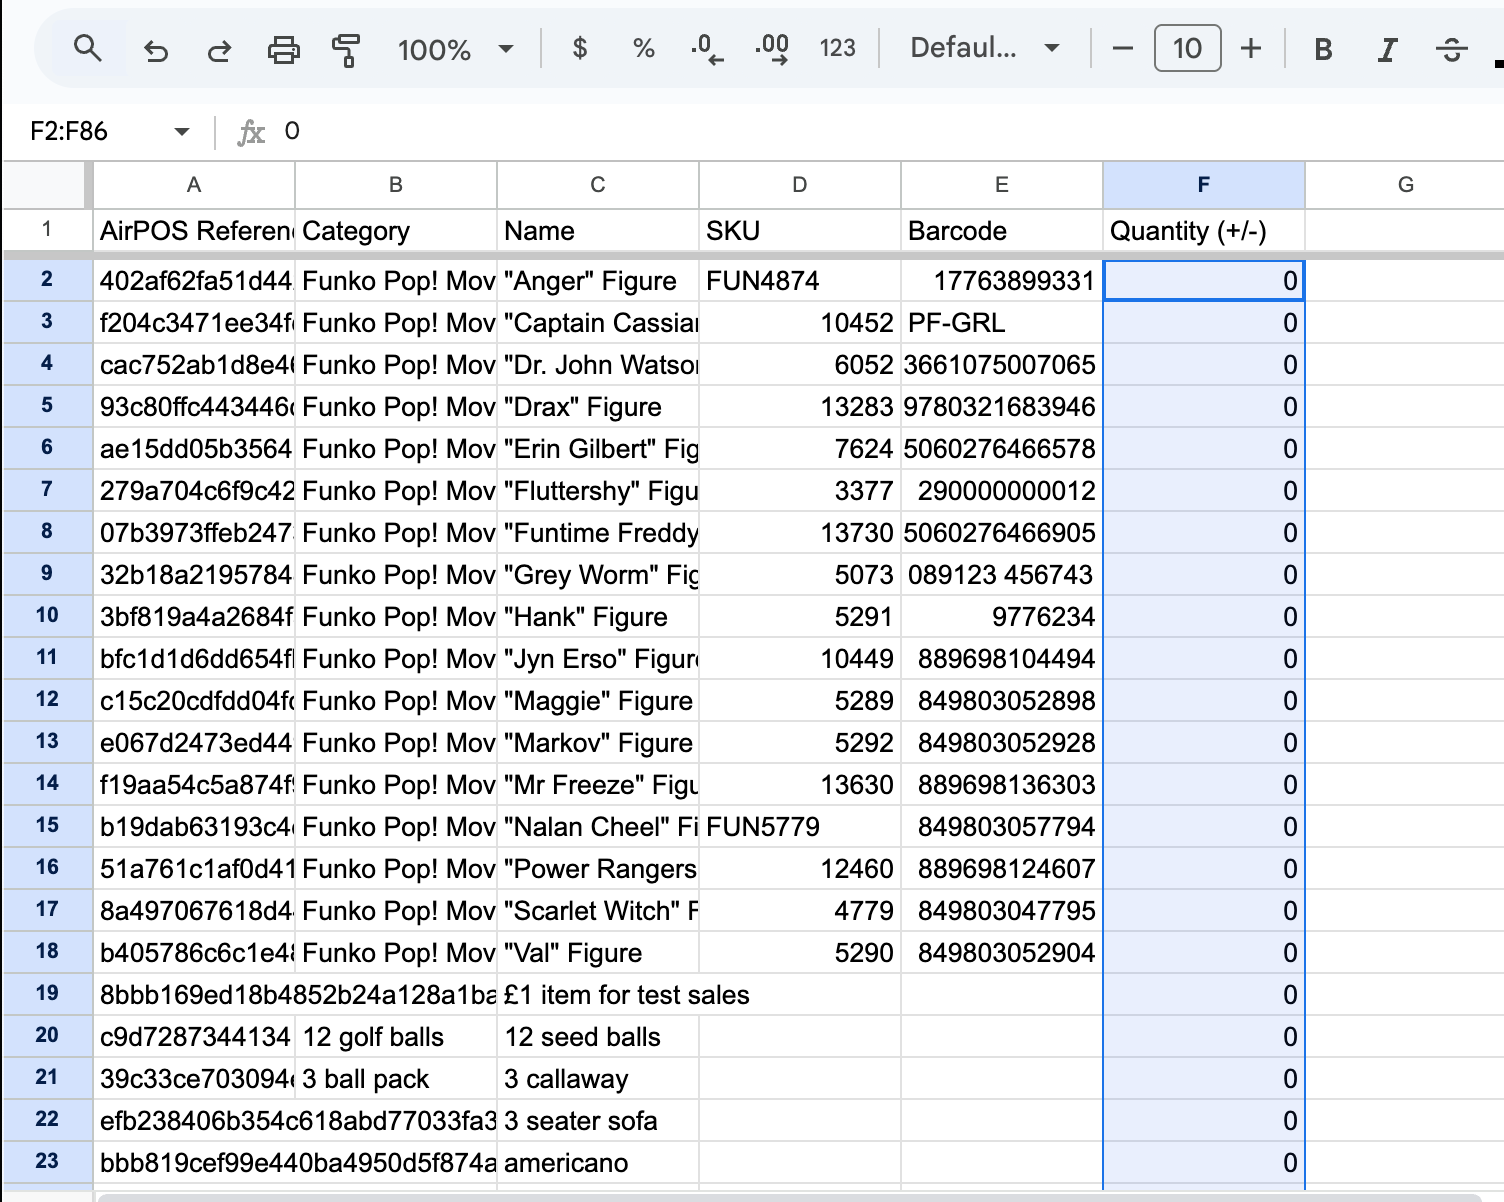
Task: Increase the font size
Action: tap(1251, 48)
